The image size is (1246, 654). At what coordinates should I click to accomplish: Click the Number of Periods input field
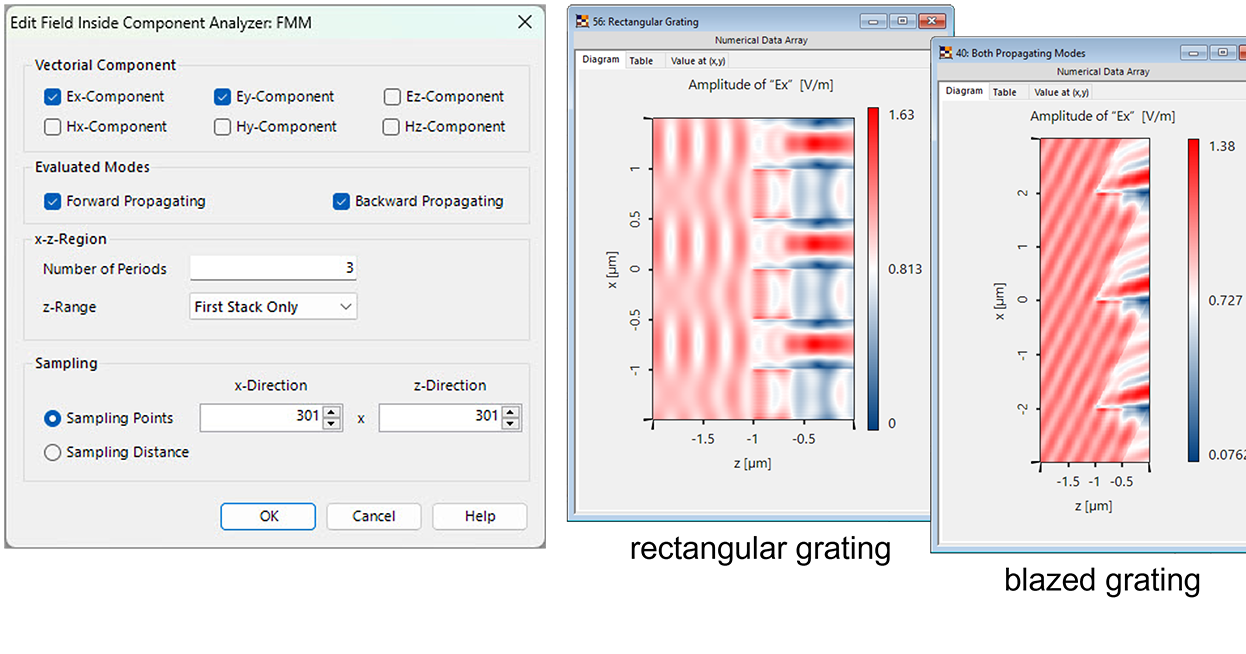pos(272,267)
